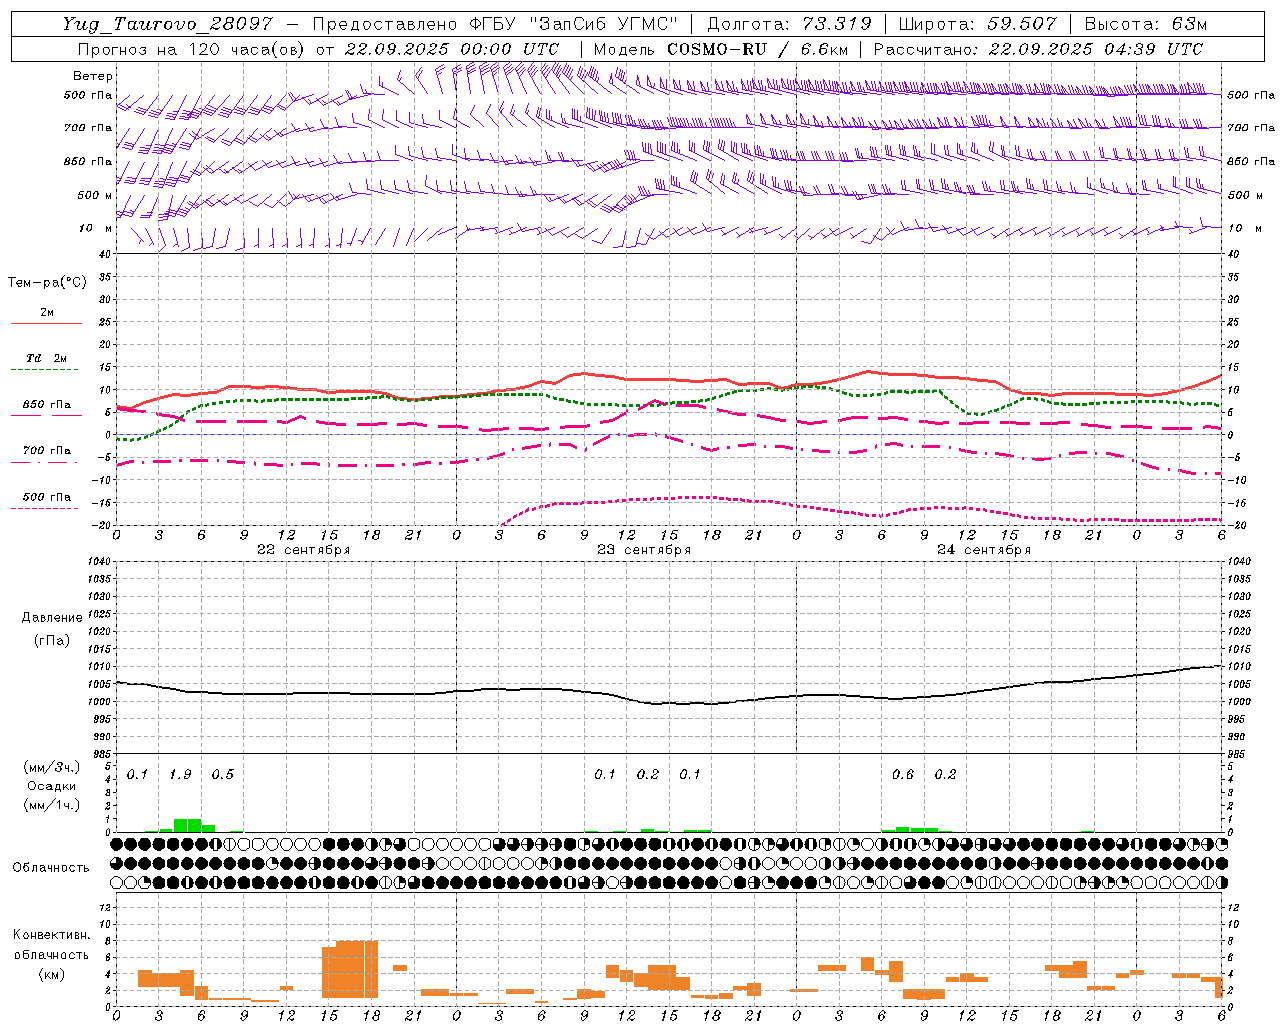Click the 'Давление' pressure panel label
This screenshot has height=1024, width=1280.
click(52, 618)
